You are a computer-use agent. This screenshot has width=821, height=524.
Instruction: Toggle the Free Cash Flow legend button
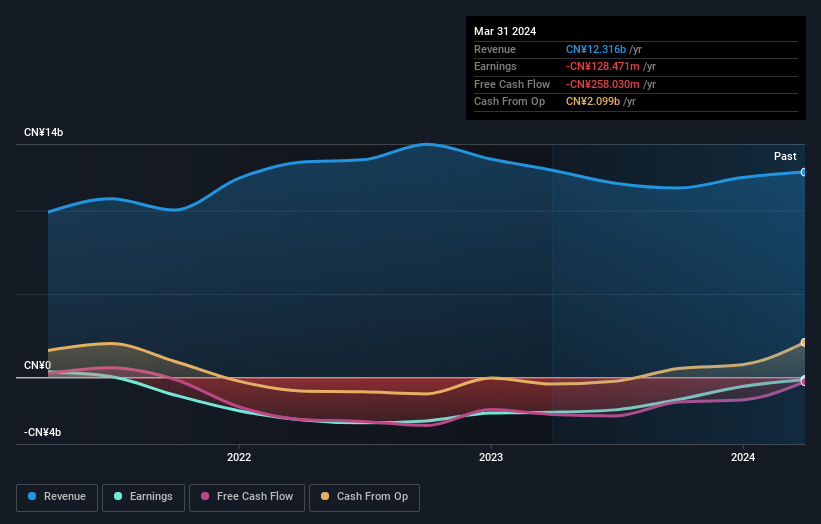[247, 497]
